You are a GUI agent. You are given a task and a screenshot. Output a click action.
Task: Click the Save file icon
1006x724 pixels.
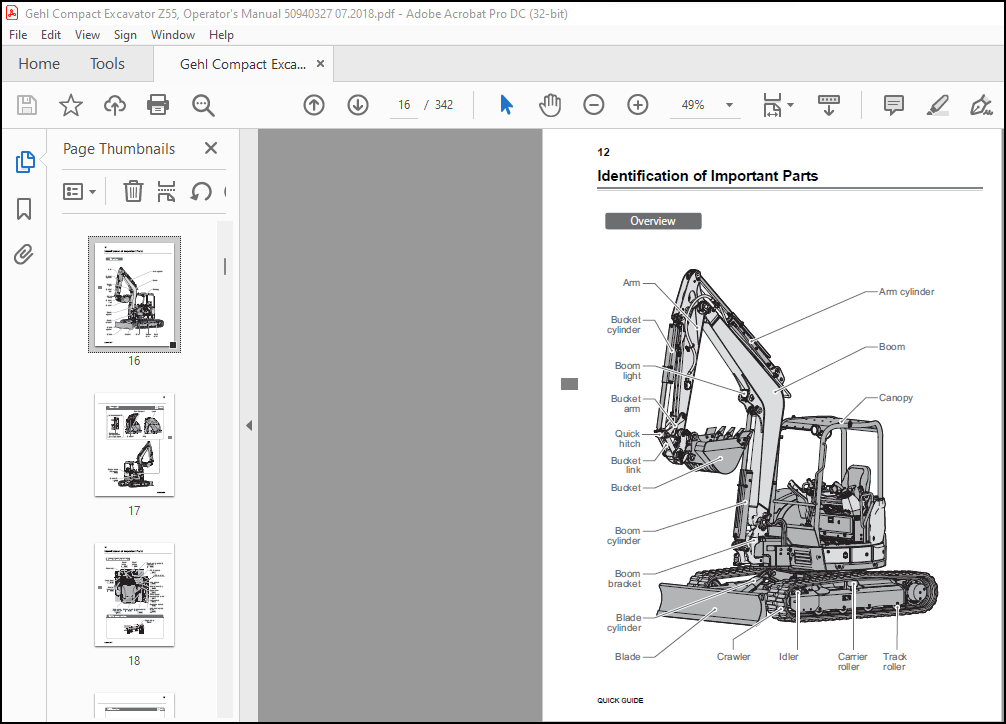click(27, 105)
